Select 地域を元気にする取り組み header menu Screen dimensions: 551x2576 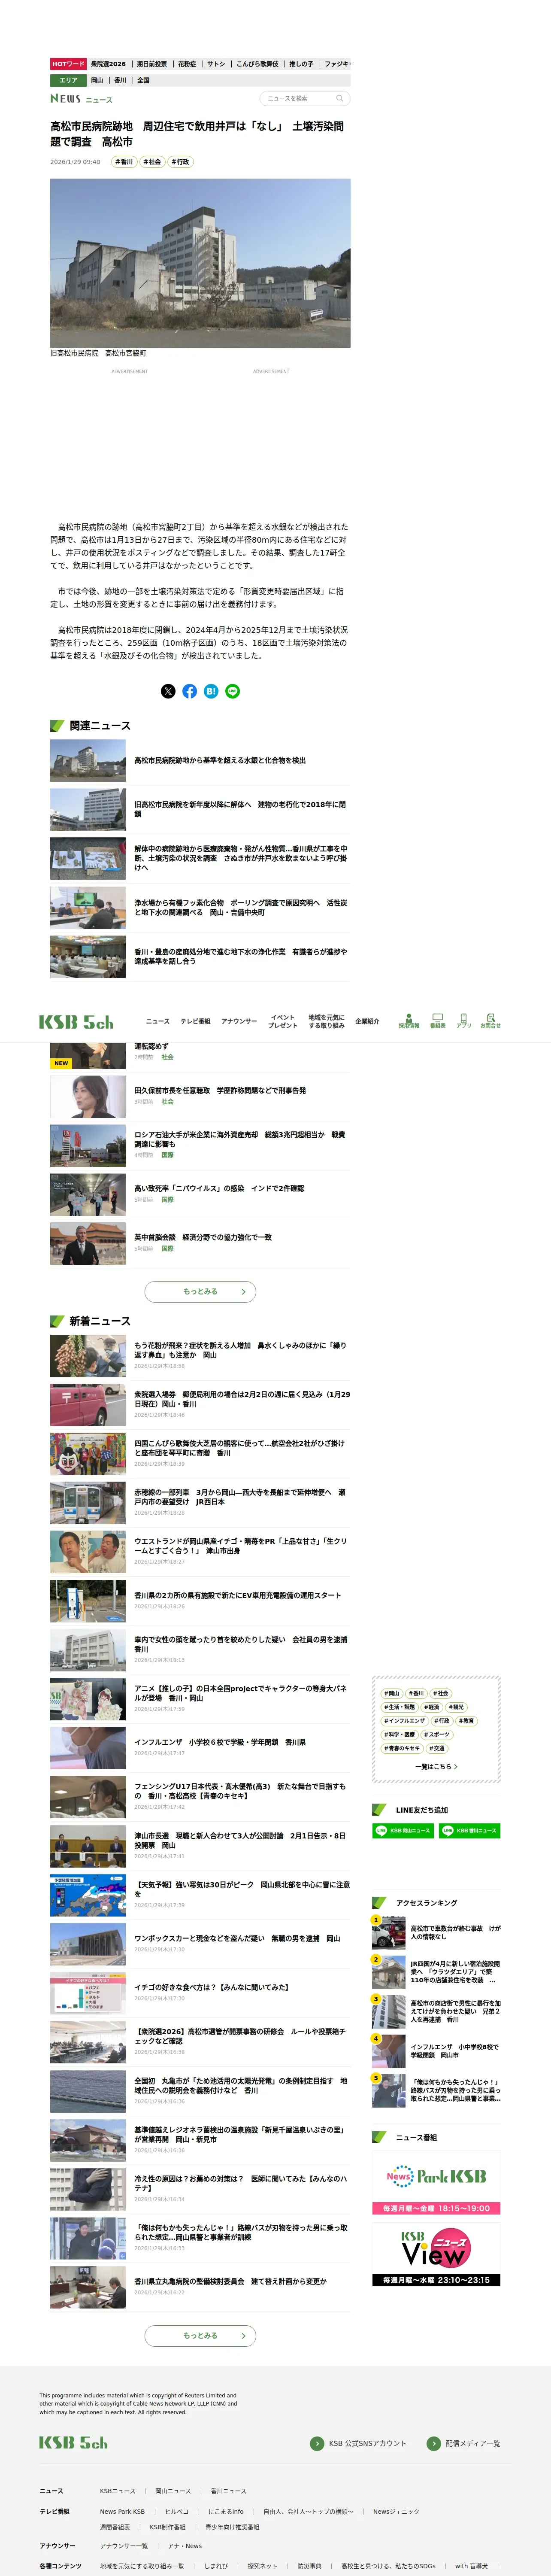point(326,1021)
